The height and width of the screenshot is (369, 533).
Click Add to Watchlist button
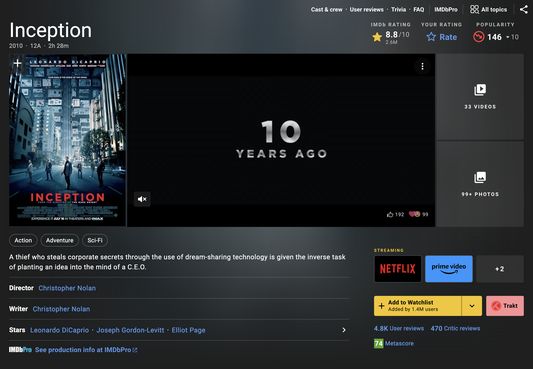click(418, 306)
